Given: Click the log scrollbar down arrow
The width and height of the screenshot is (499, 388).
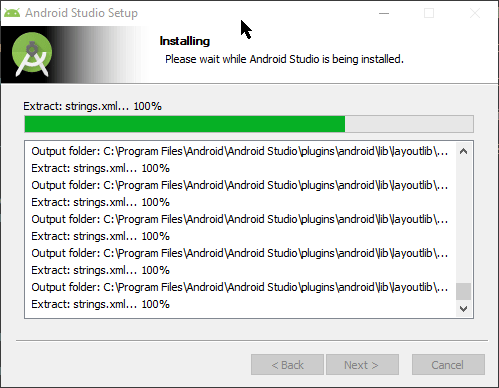Looking at the screenshot, I should pyautogui.click(x=463, y=309).
